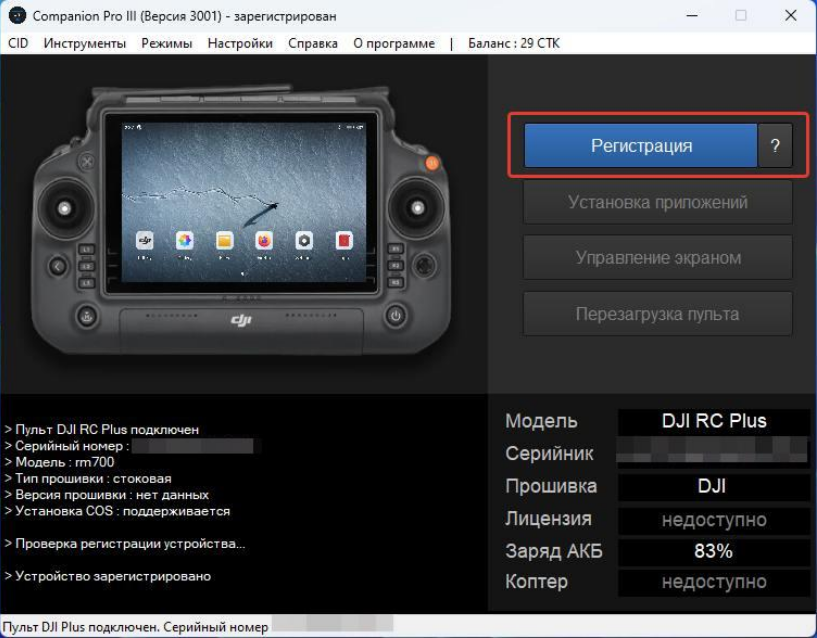The image size is (817, 638).
Task: Close the Companion Pro III window
Action: click(x=791, y=16)
